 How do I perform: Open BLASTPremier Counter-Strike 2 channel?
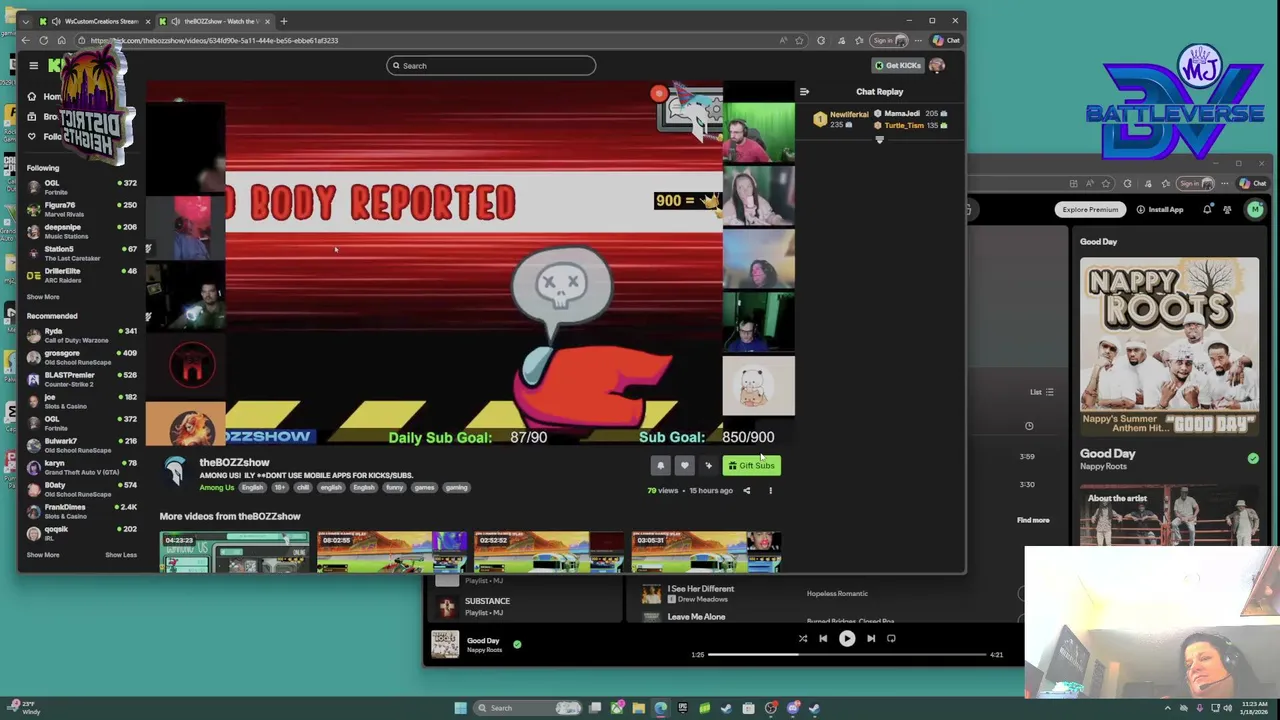click(82, 379)
